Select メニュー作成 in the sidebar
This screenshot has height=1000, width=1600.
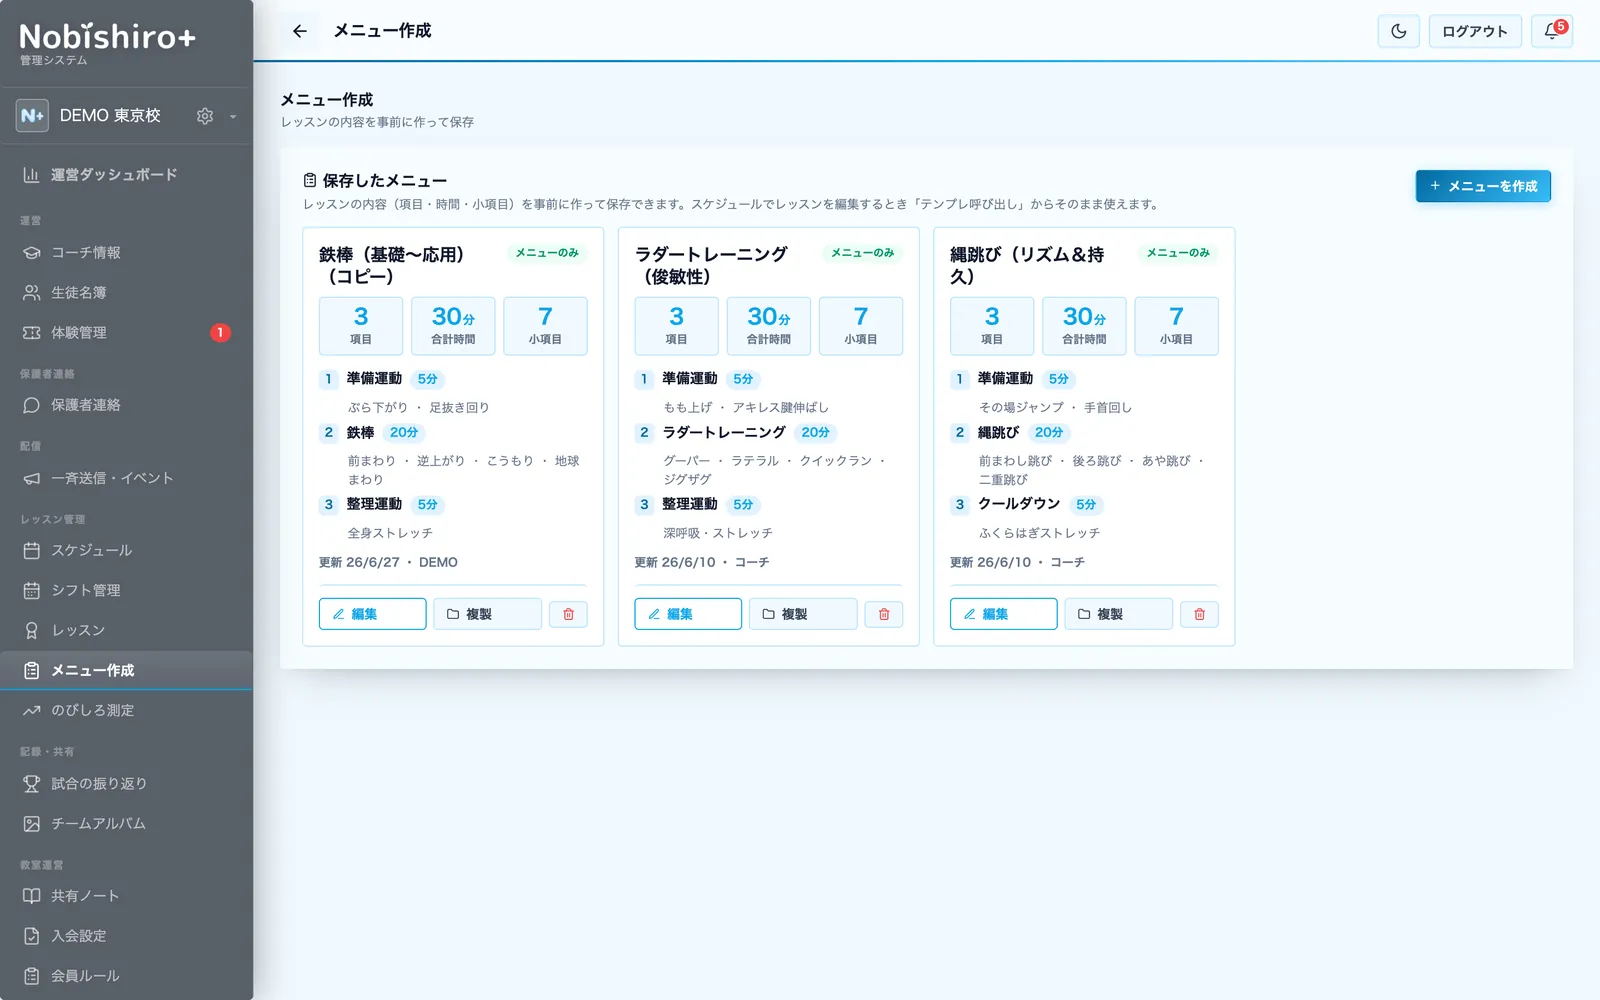[126, 670]
